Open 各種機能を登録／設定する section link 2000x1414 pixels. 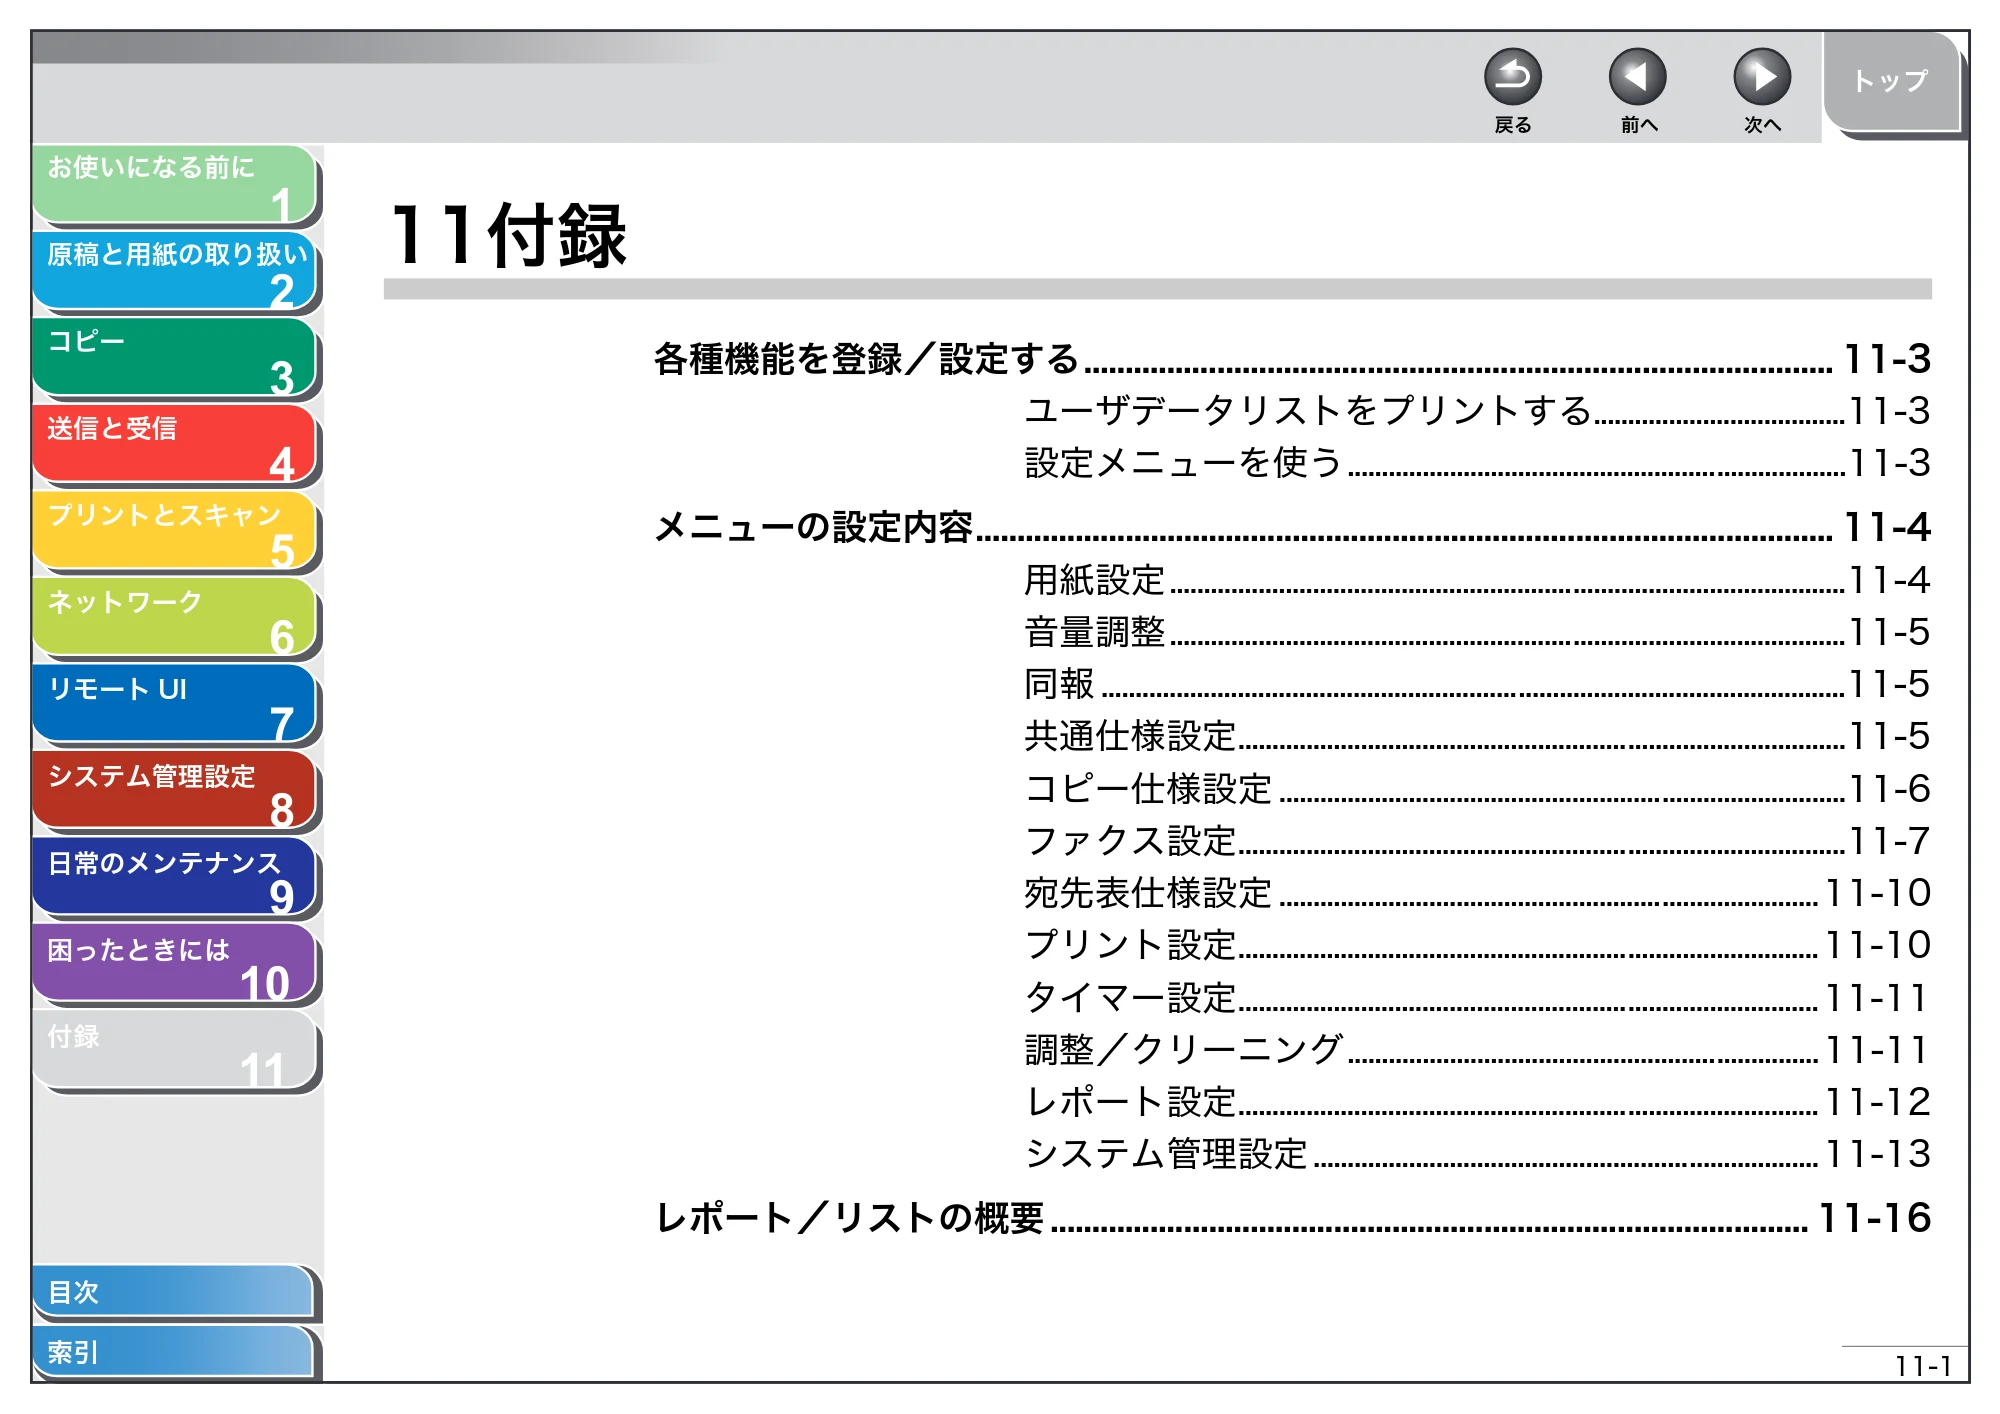[x=1292, y=359]
